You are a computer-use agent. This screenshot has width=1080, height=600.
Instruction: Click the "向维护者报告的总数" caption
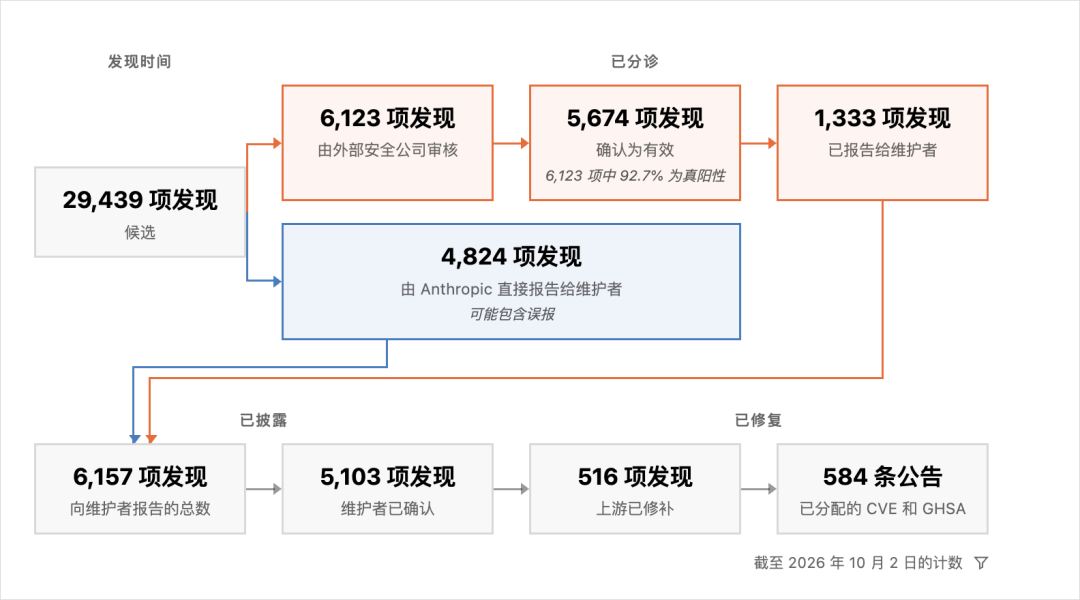[x=140, y=509]
